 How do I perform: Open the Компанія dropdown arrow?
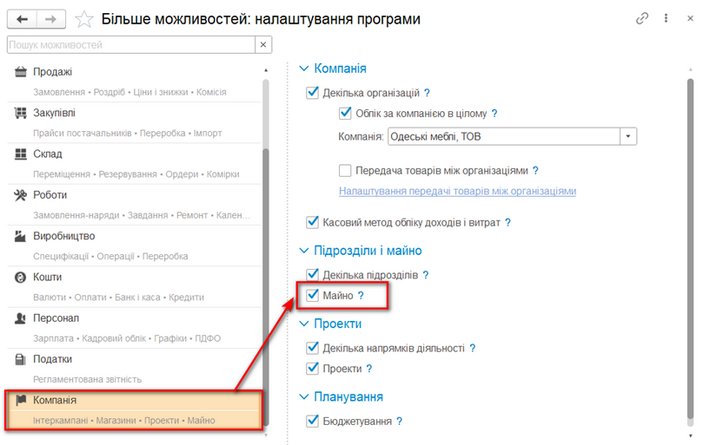click(x=628, y=136)
